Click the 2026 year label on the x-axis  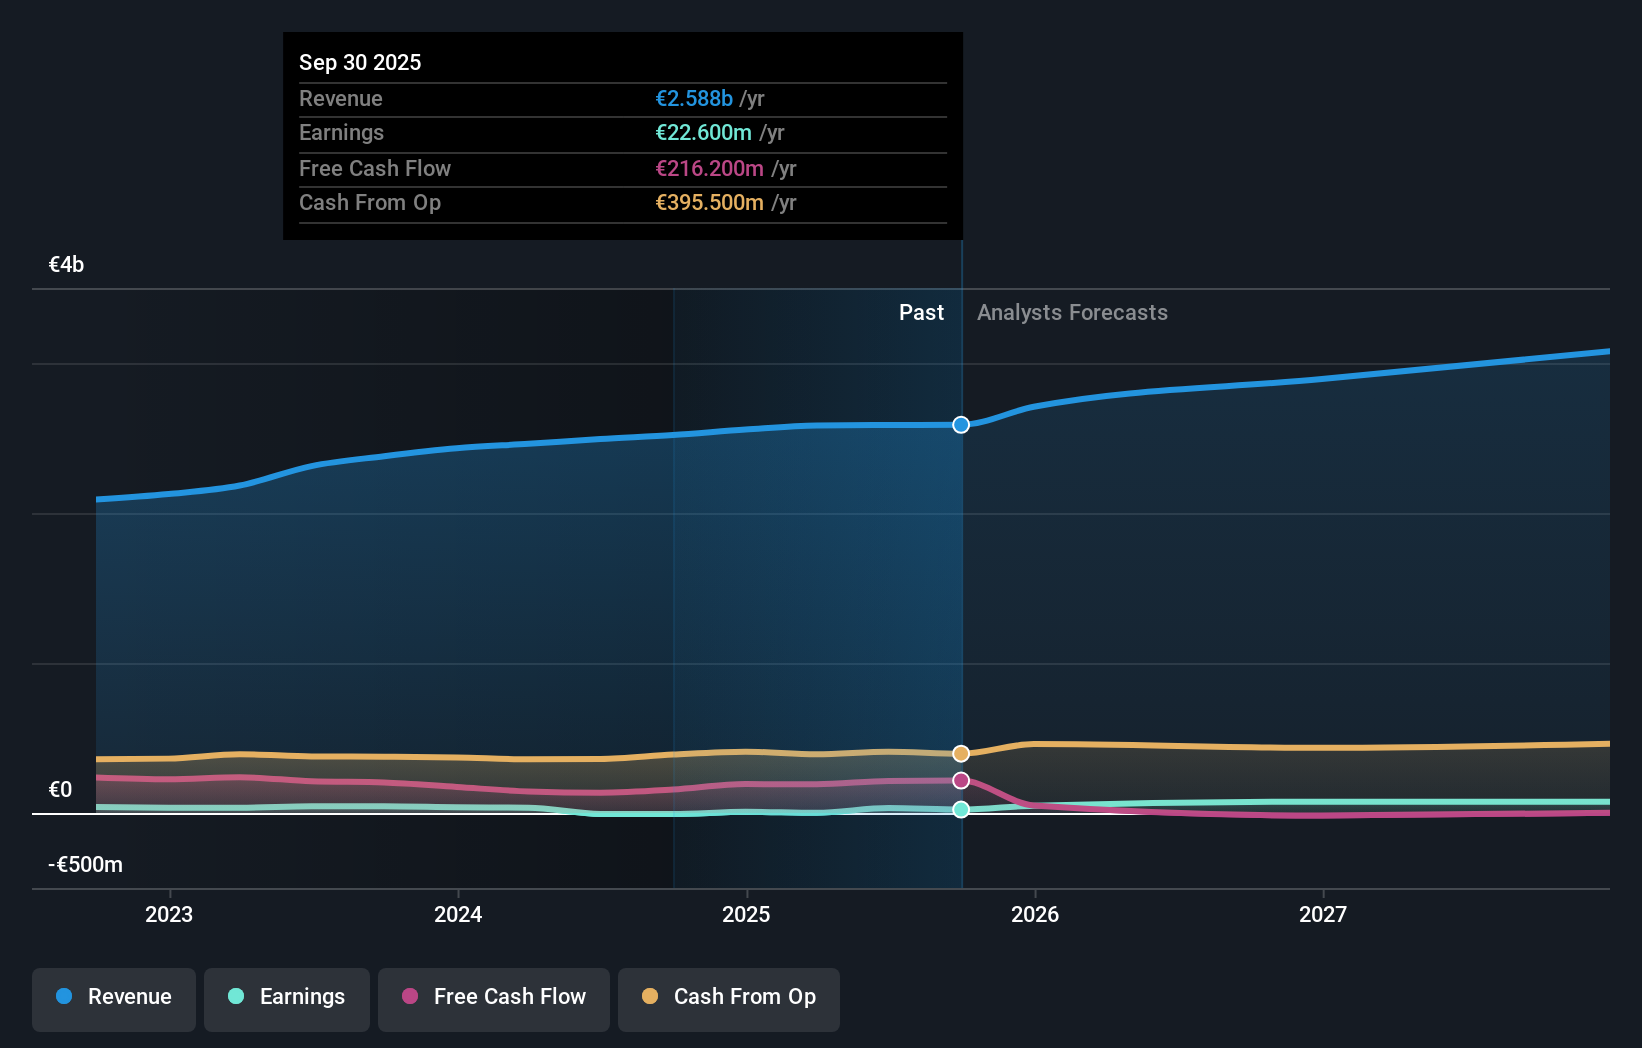[1036, 914]
